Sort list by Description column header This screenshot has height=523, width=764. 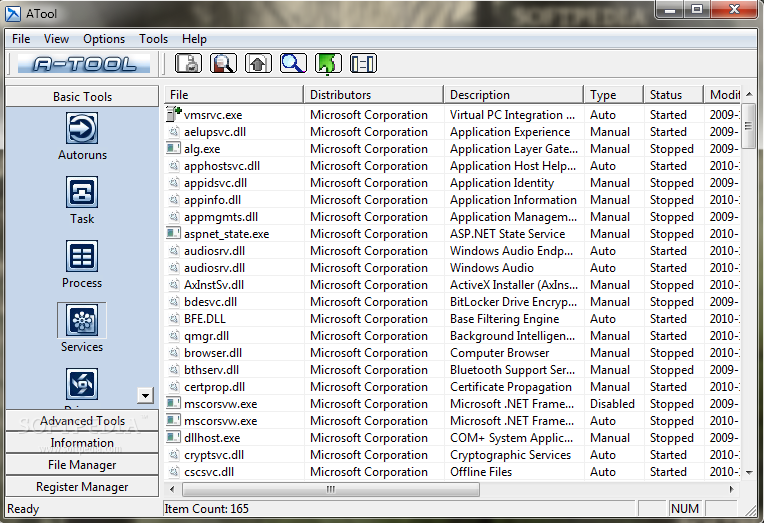514,95
